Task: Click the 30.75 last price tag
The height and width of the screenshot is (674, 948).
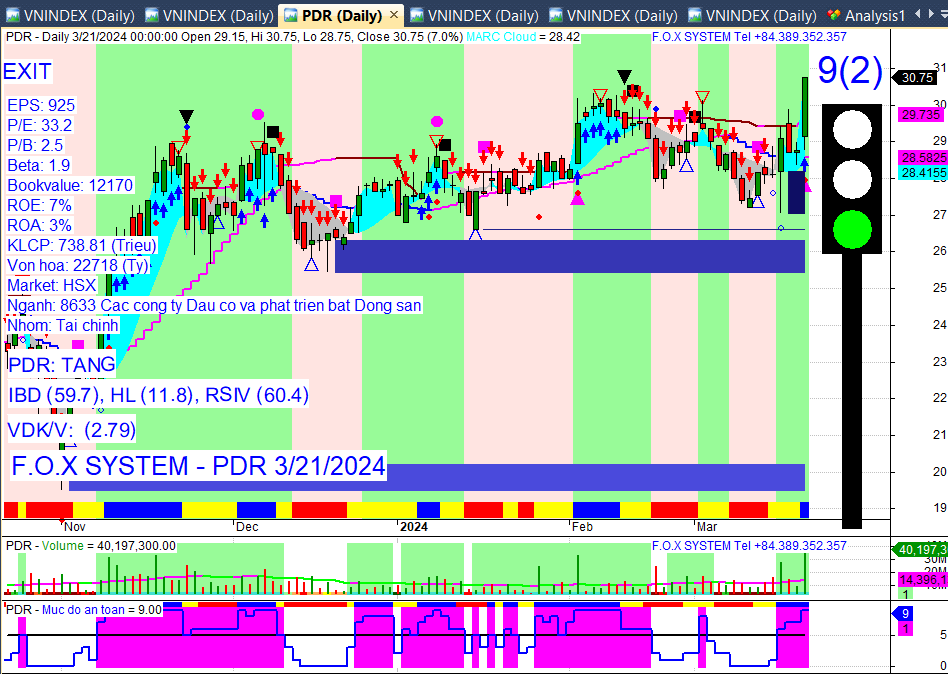Action: point(917,77)
